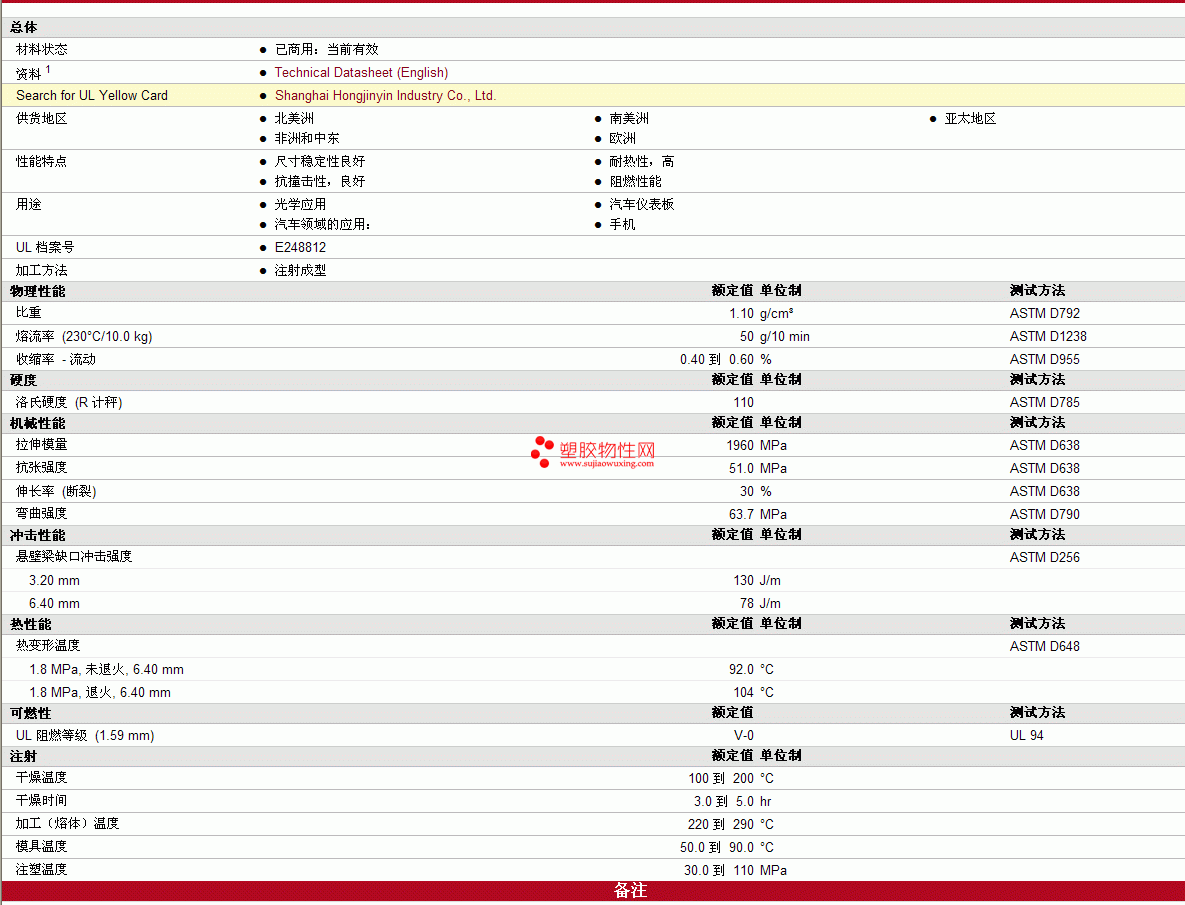
Task: Click the UL 94 test method
Action: click(1026, 736)
